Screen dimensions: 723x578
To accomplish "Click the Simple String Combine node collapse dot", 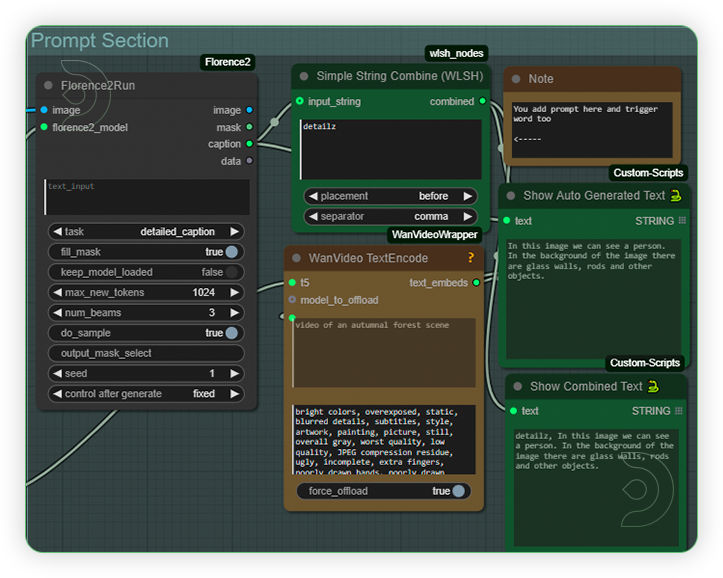I will (x=303, y=76).
